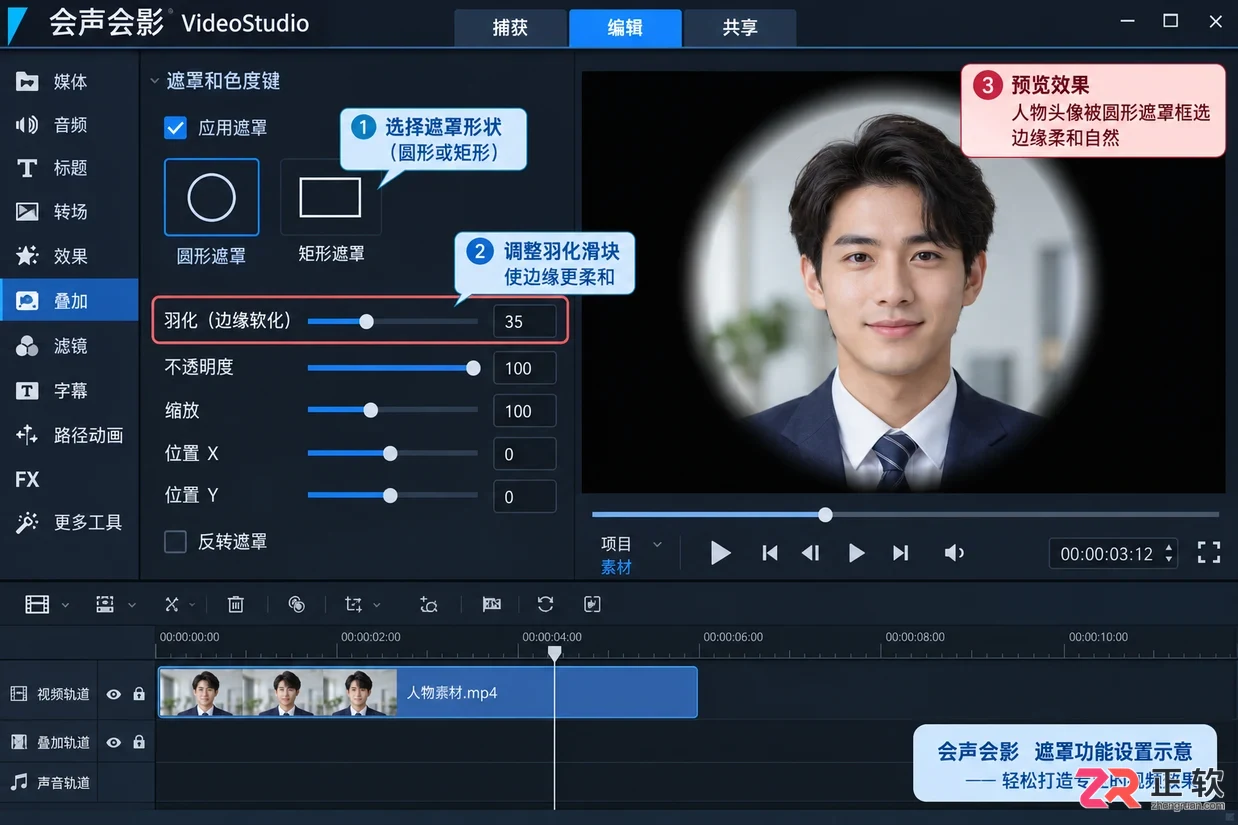The height and width of the screenshot is (825, 1238).
Task: Select the 人物素材.mp4 clip on timeline
Action: click(x=427, y=692)
